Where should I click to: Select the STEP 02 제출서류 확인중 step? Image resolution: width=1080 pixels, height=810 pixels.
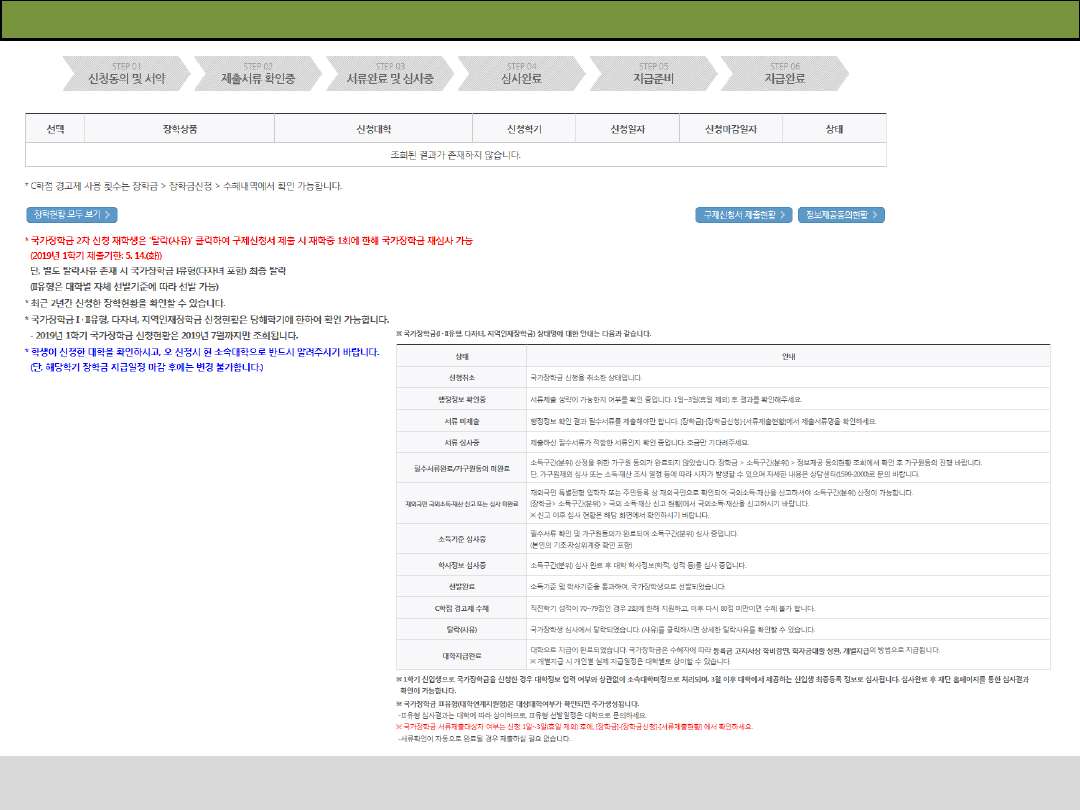(x=259, y=73)
